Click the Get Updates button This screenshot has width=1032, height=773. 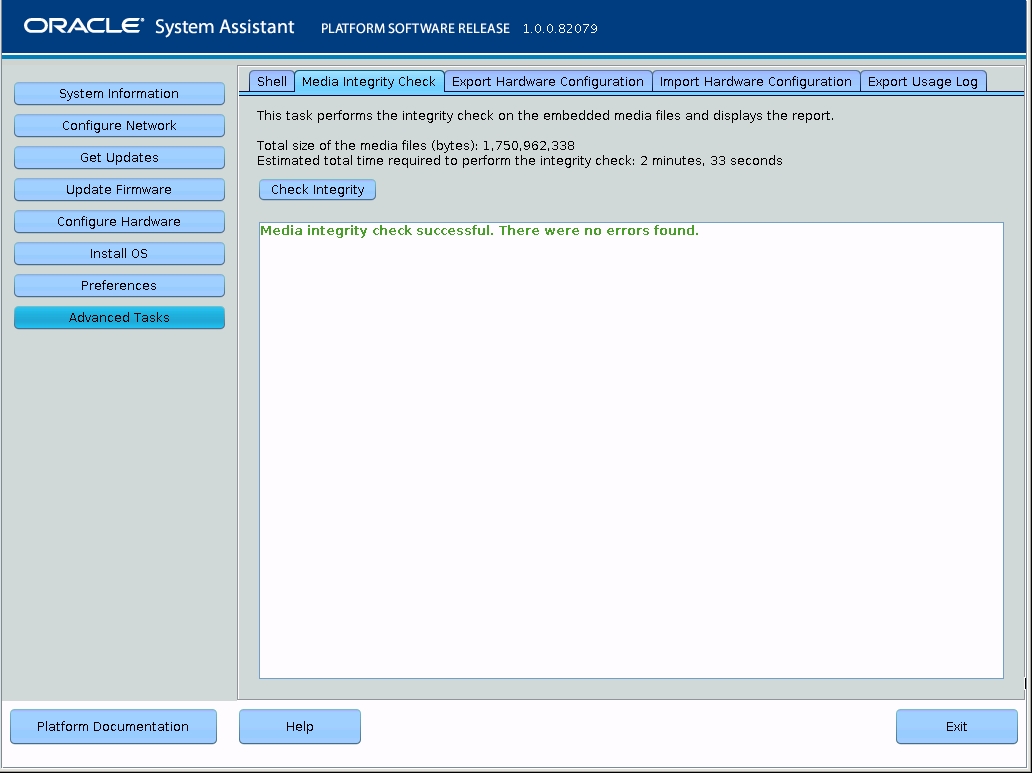click(119, 157)
